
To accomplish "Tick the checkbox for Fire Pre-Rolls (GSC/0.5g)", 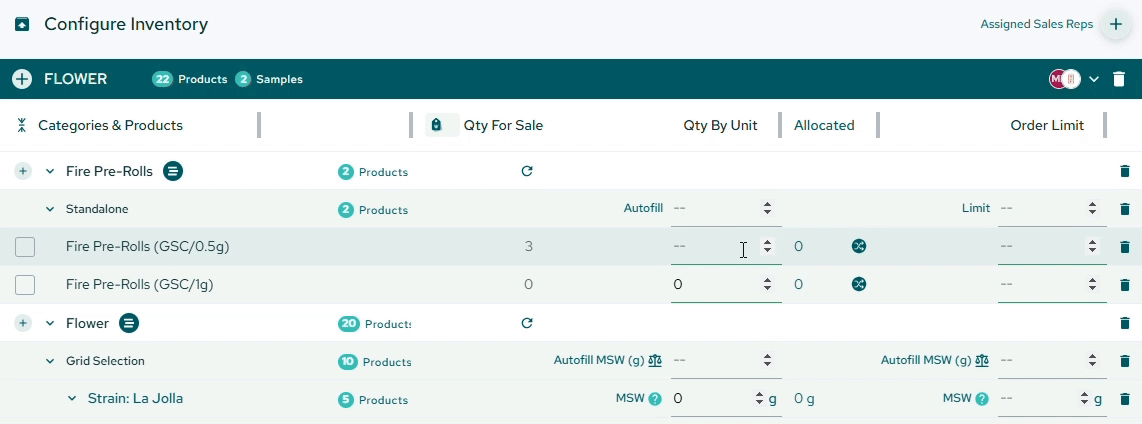I will [x=25, y=247].
